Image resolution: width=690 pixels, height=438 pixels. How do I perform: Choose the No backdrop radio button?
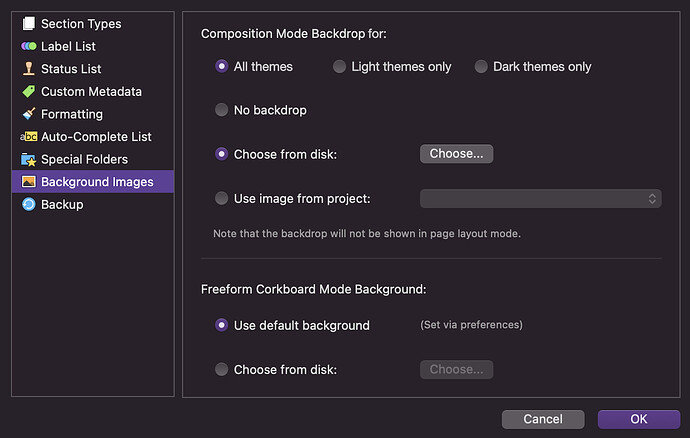(222, 110)
